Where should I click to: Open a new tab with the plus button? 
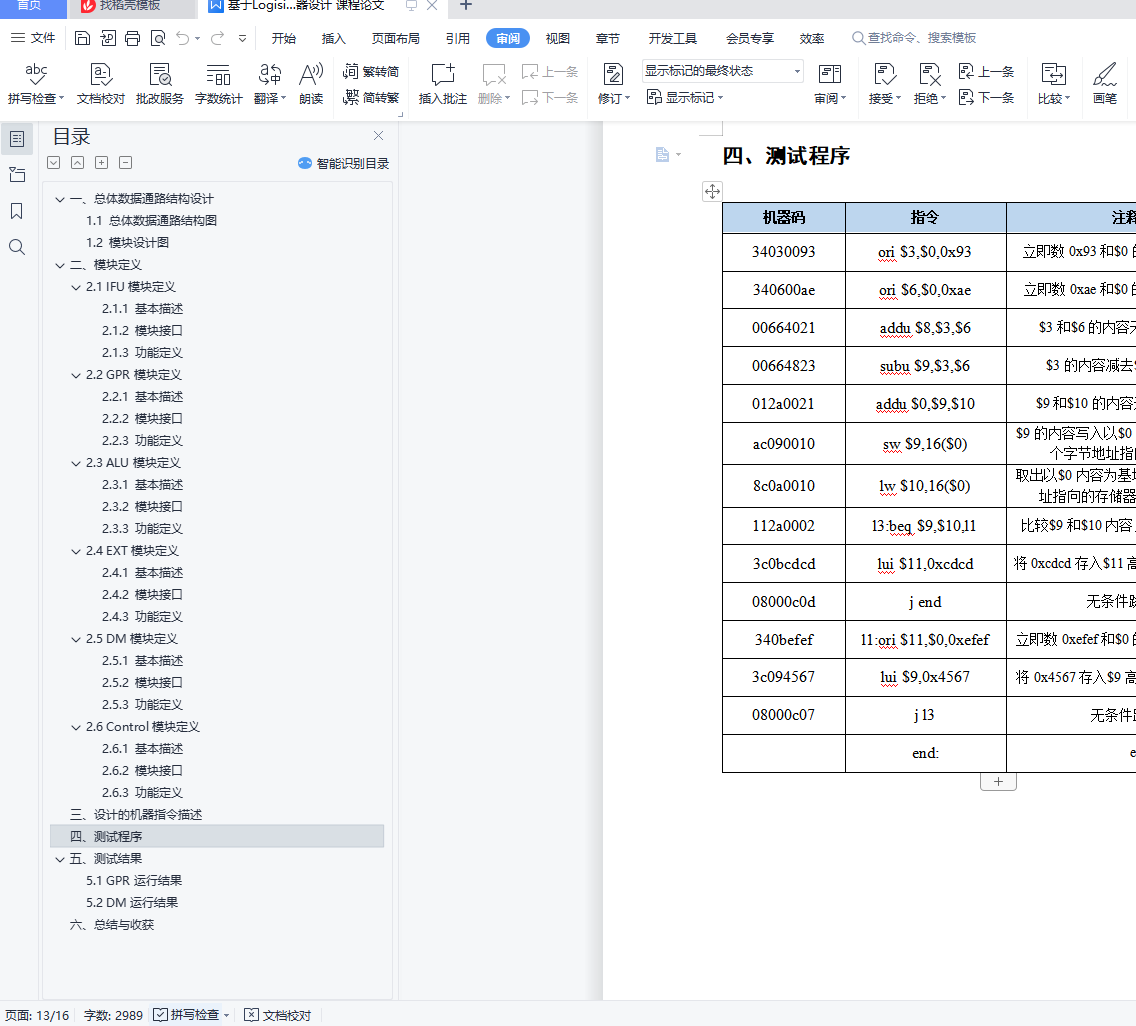pyautogui.click(x=466, y=6)
